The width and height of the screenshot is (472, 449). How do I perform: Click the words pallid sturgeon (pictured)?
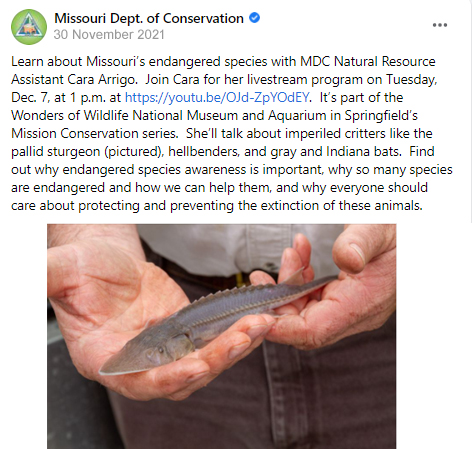pos(87,152)
